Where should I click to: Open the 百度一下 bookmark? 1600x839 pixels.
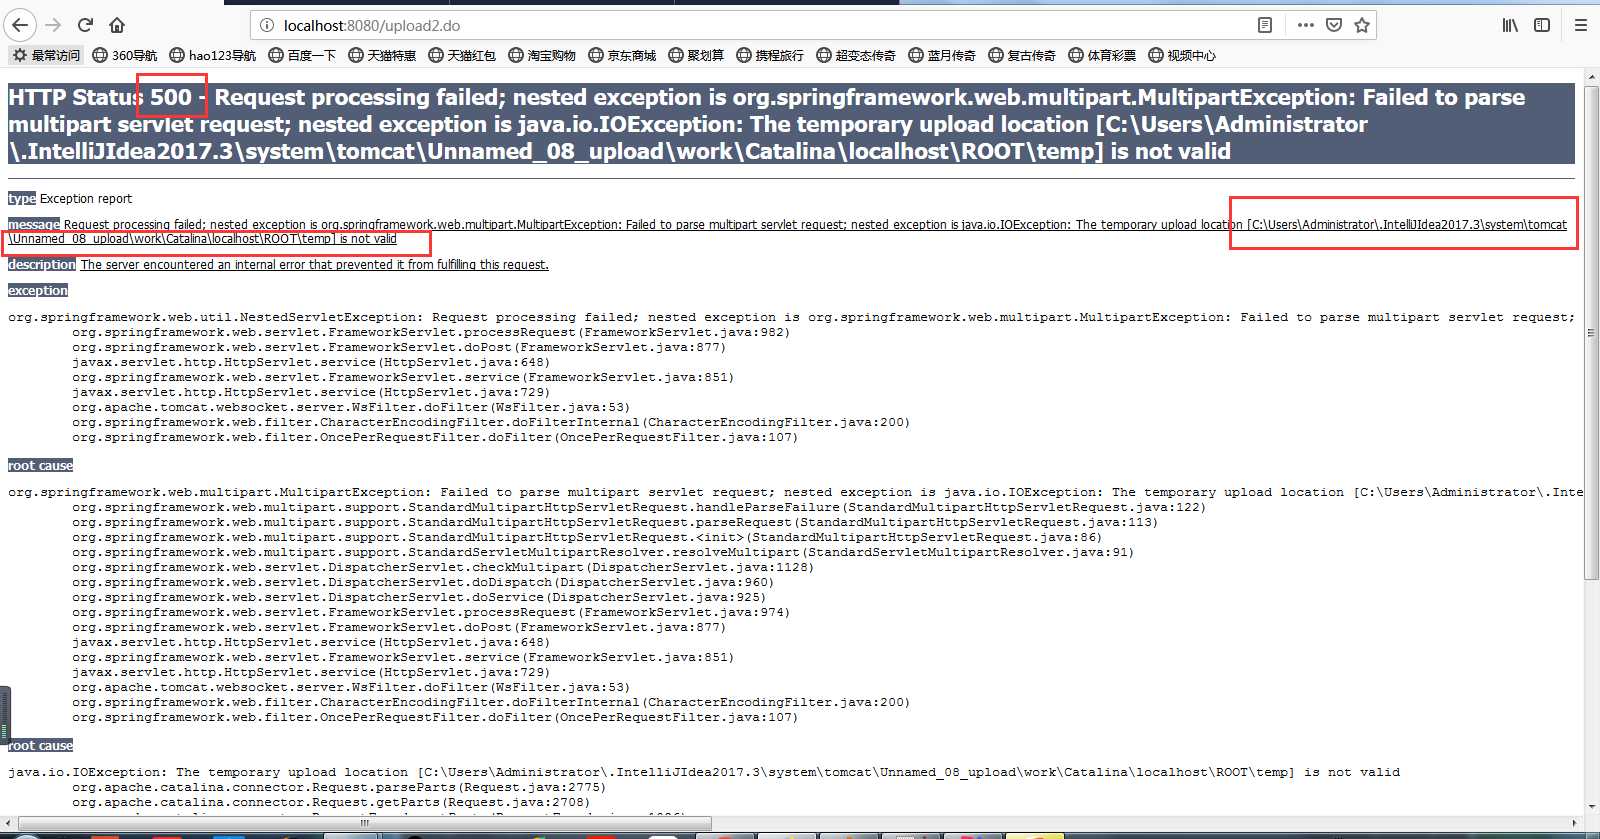(x=302, y=55)
